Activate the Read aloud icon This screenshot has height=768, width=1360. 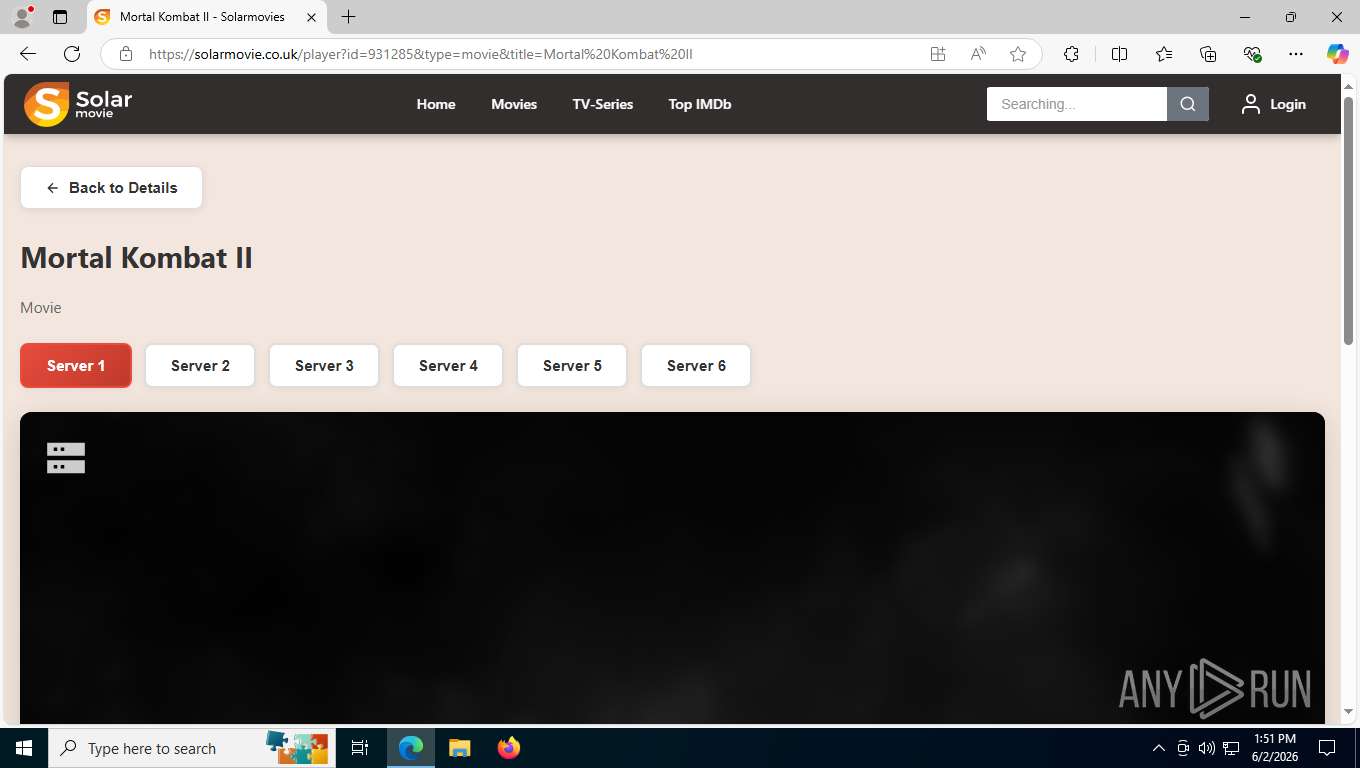point(978,54)
